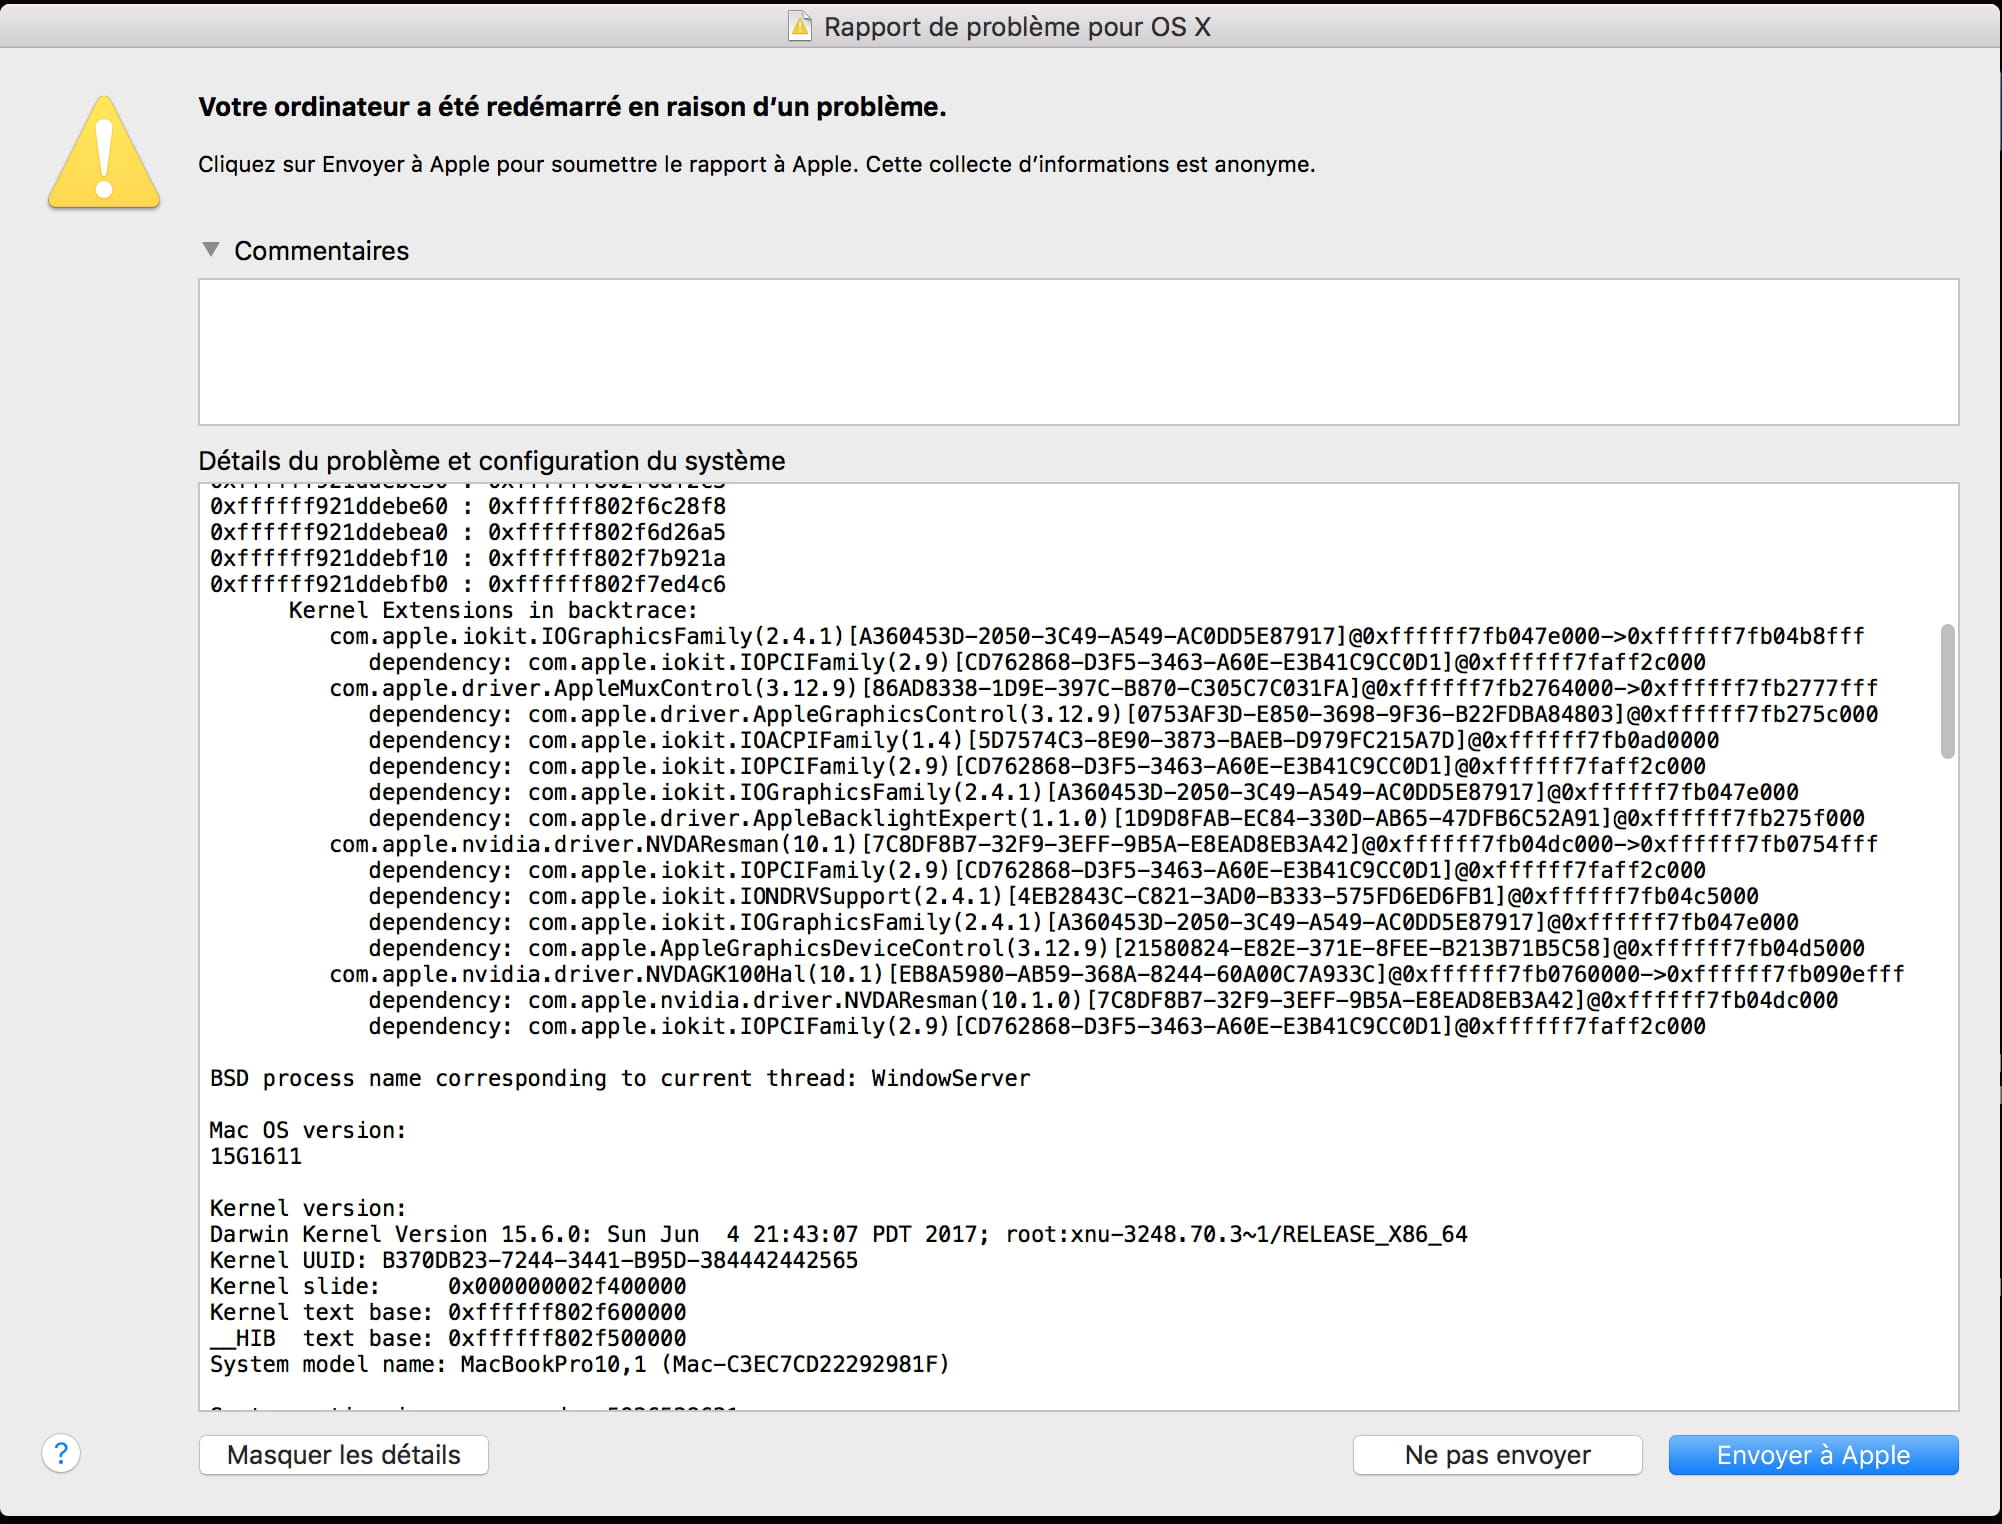Image resolution: width=2002 pixels, height=1524 pixels.
Task: Click the 'Kernel Extensions in backtrace:' line
Action: click(x=493, y=610)
